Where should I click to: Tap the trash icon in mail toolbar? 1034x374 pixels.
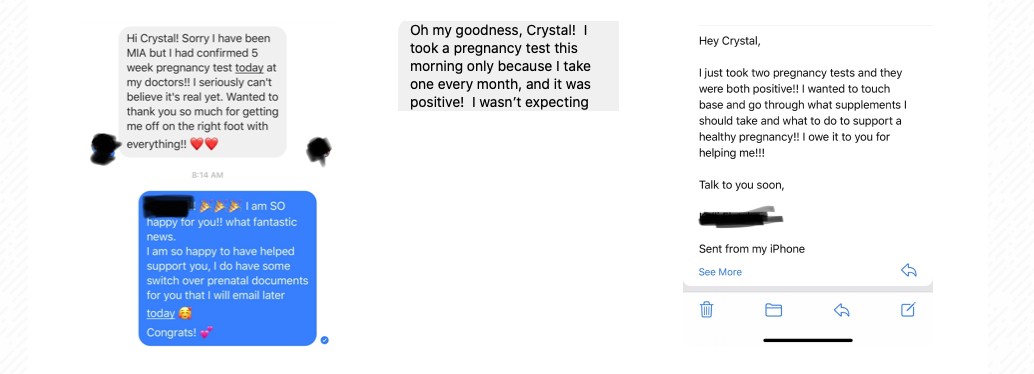[706, 309]
